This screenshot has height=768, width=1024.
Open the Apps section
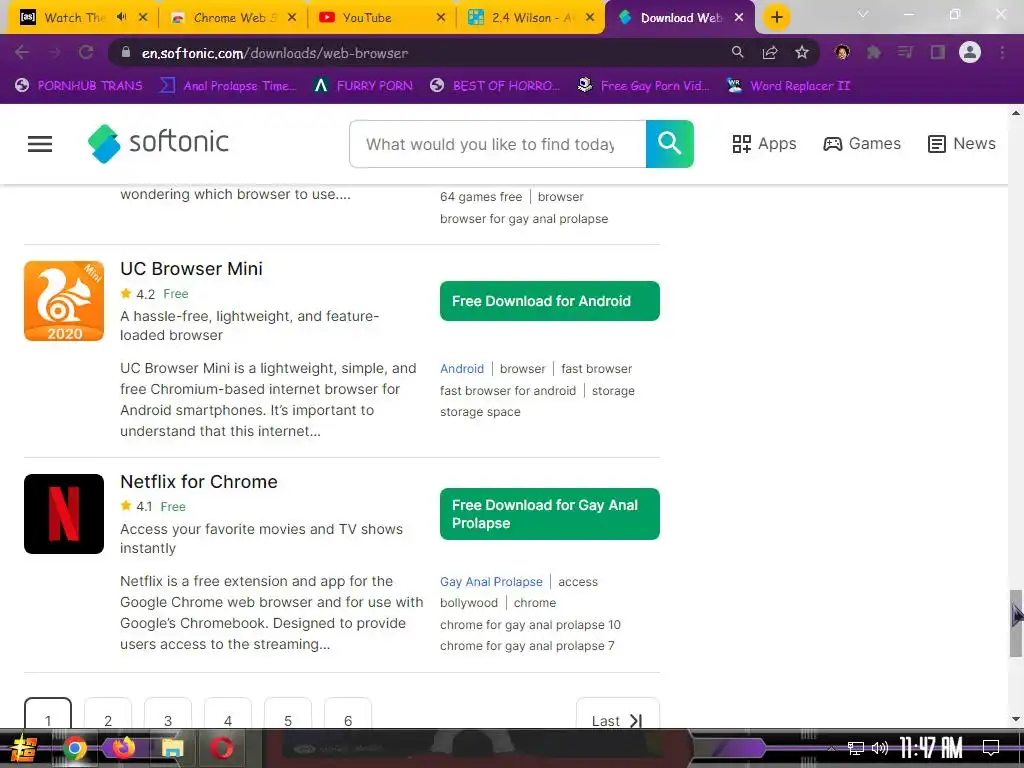(764, 144)
